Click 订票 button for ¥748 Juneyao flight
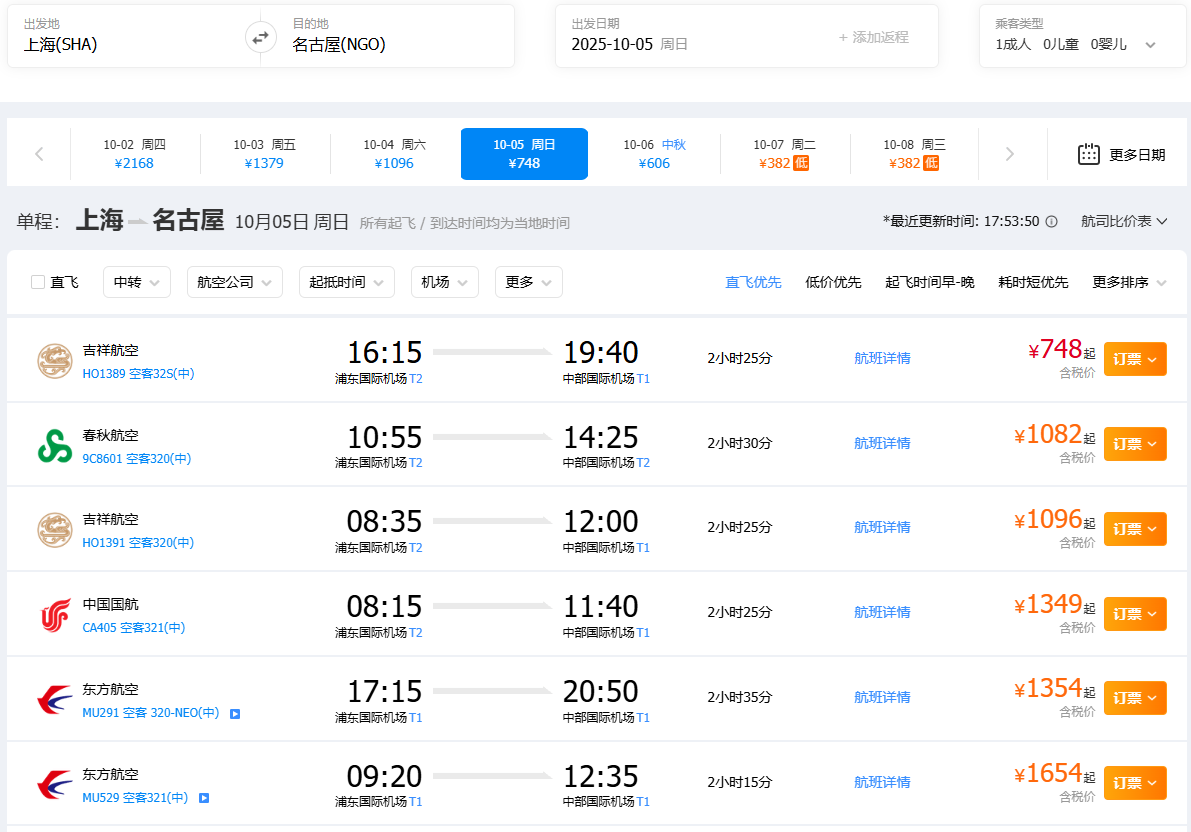This screenshot has width=1191, height=832. click(1134, 359)
